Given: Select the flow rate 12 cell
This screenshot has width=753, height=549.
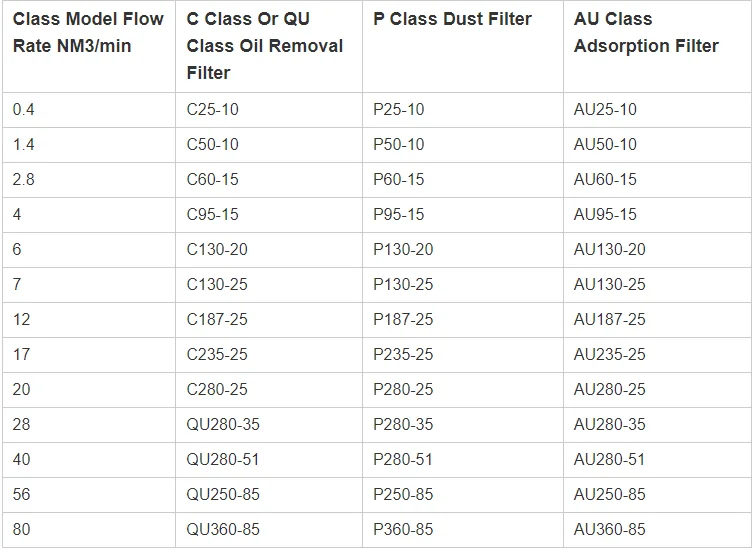Looking at the screenshot, I should 89,320.
